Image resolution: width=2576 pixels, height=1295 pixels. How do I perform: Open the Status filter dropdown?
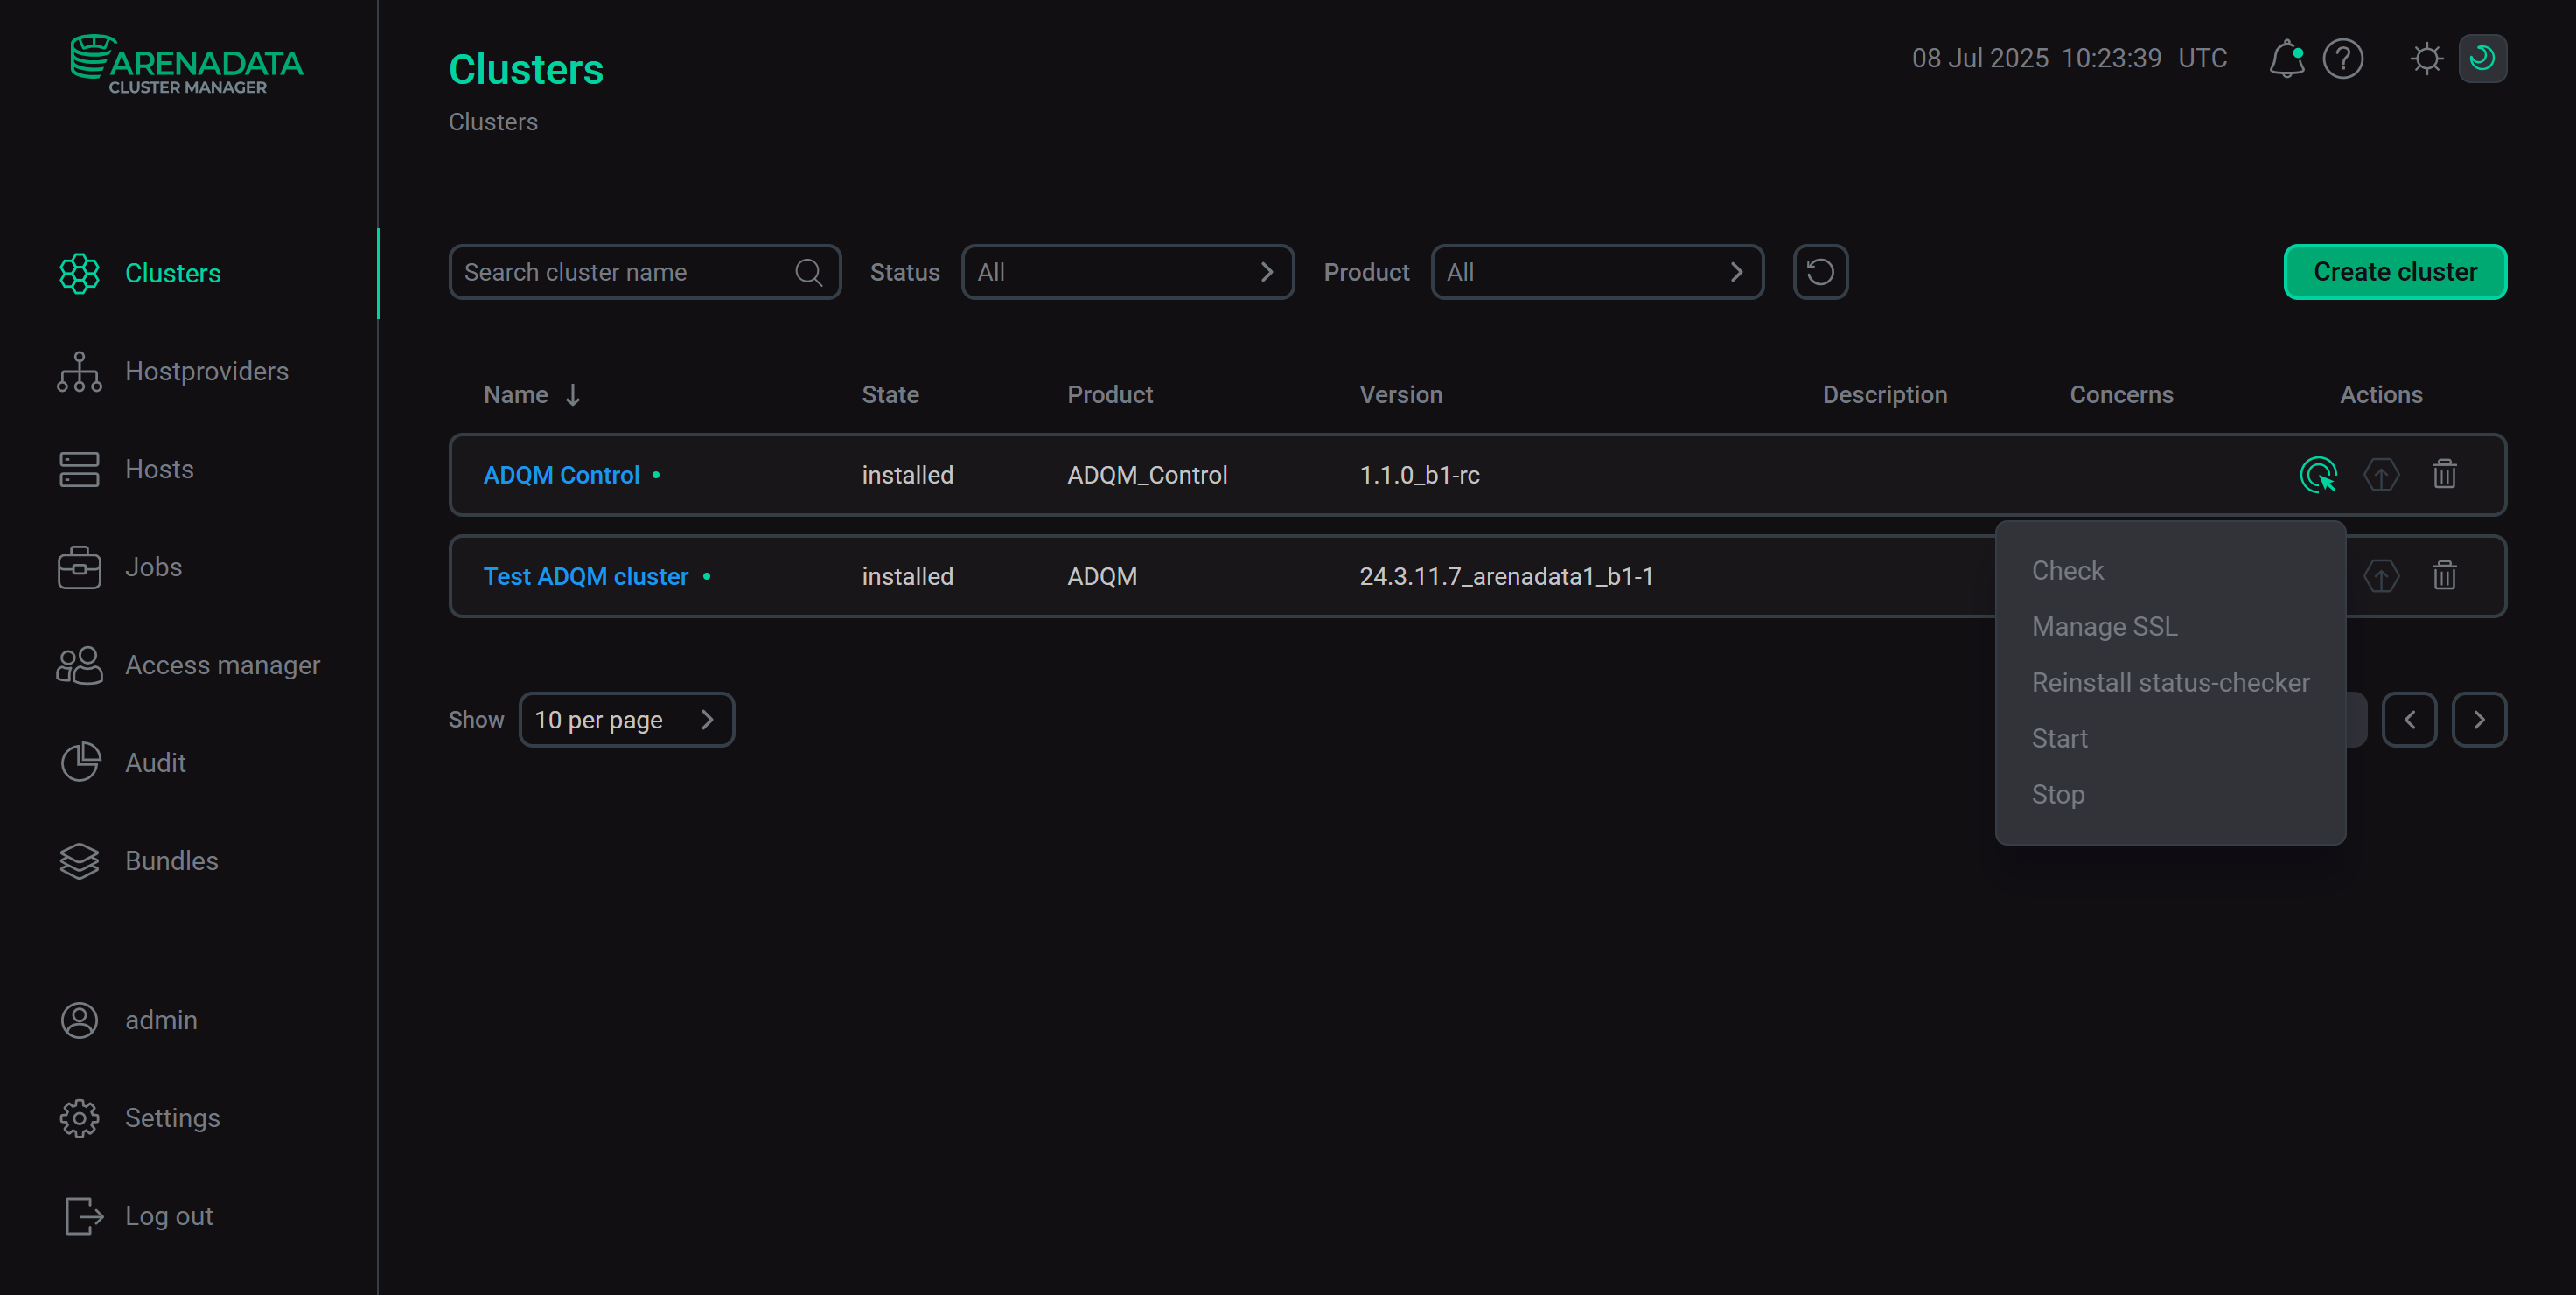click(1127, 271)
